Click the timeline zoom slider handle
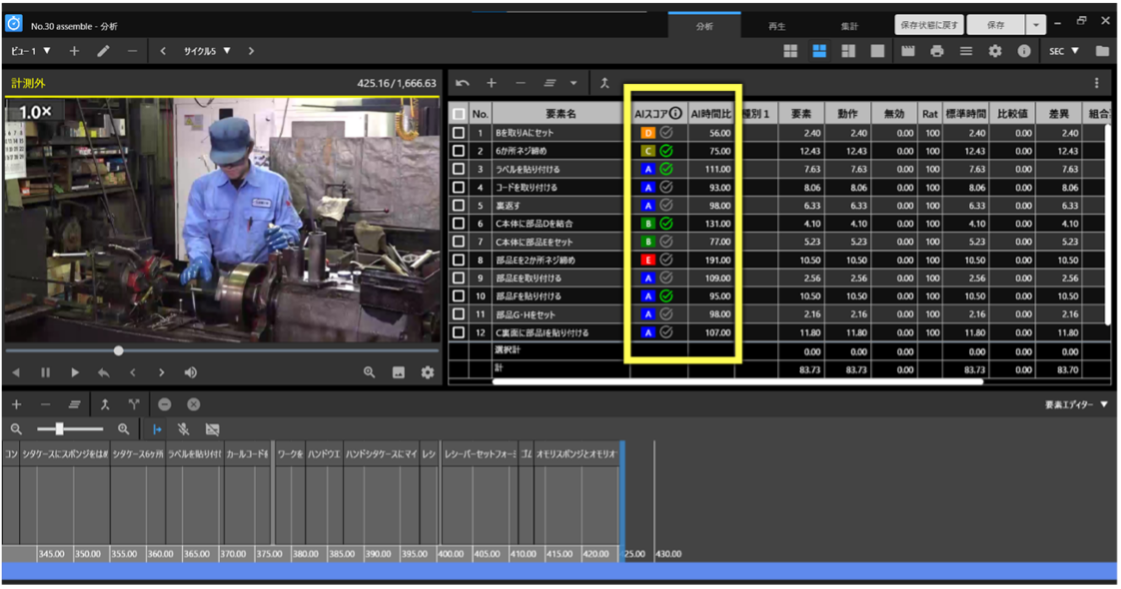 [60, 429]
